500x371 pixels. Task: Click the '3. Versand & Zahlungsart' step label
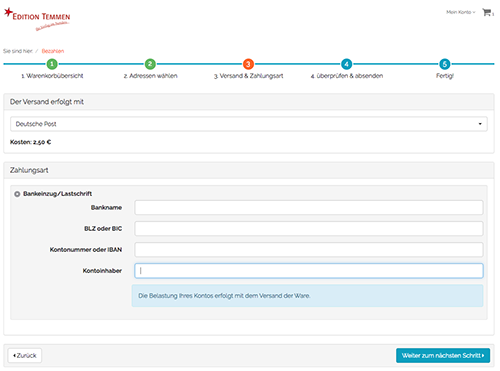249,76
